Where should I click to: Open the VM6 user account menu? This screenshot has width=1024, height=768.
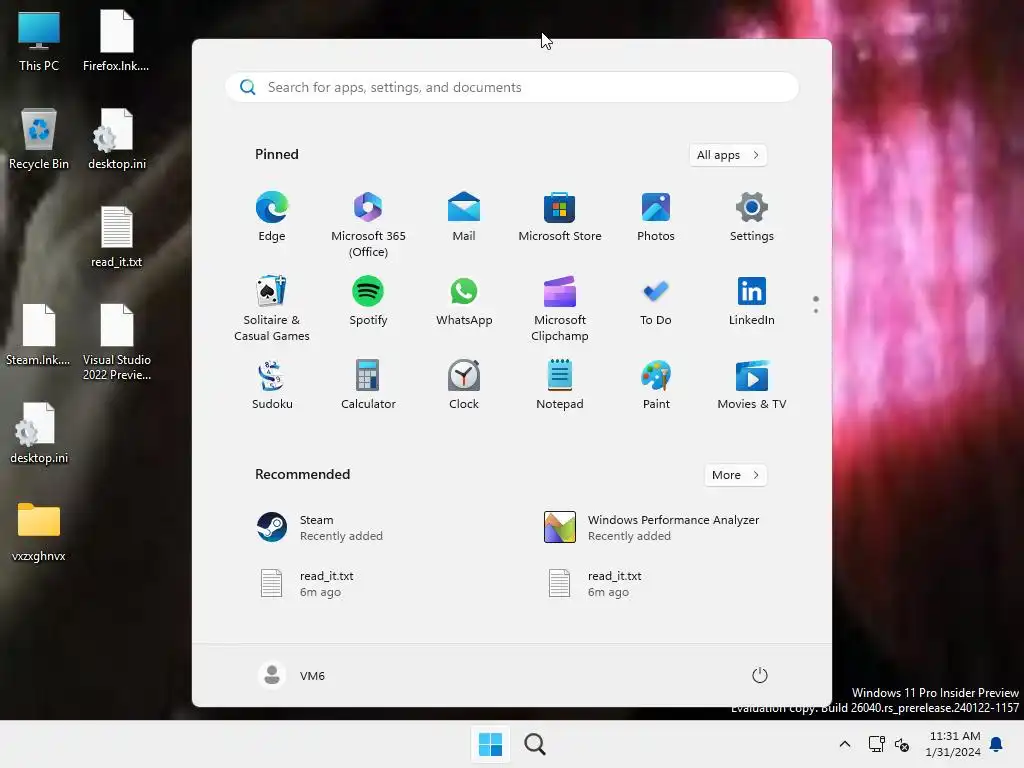pyautogui.click(x=292, y=675)
